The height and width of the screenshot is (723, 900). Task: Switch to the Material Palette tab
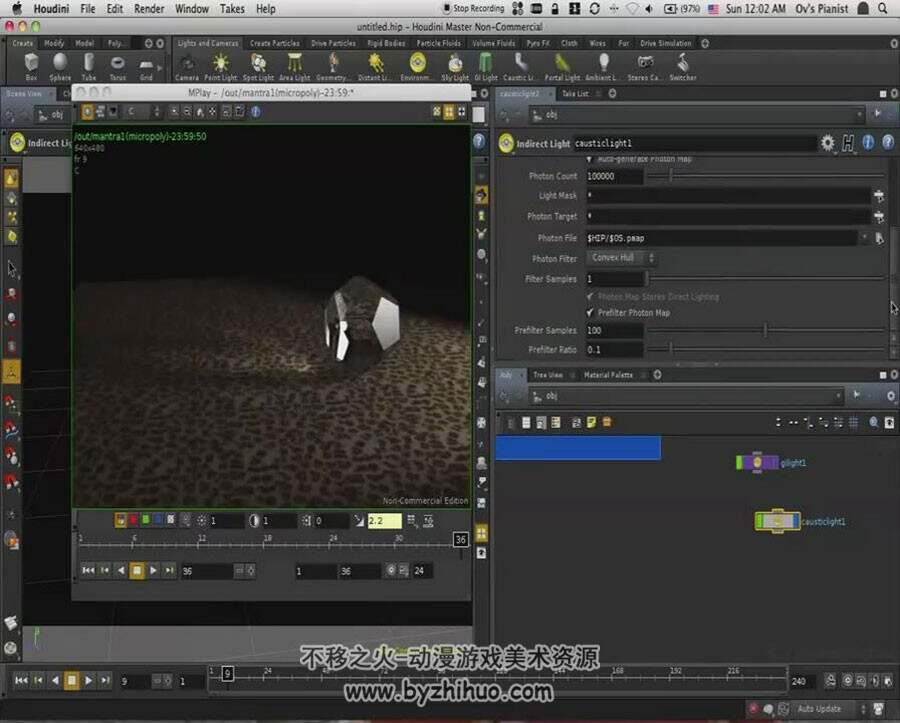(x=608, y=375)
